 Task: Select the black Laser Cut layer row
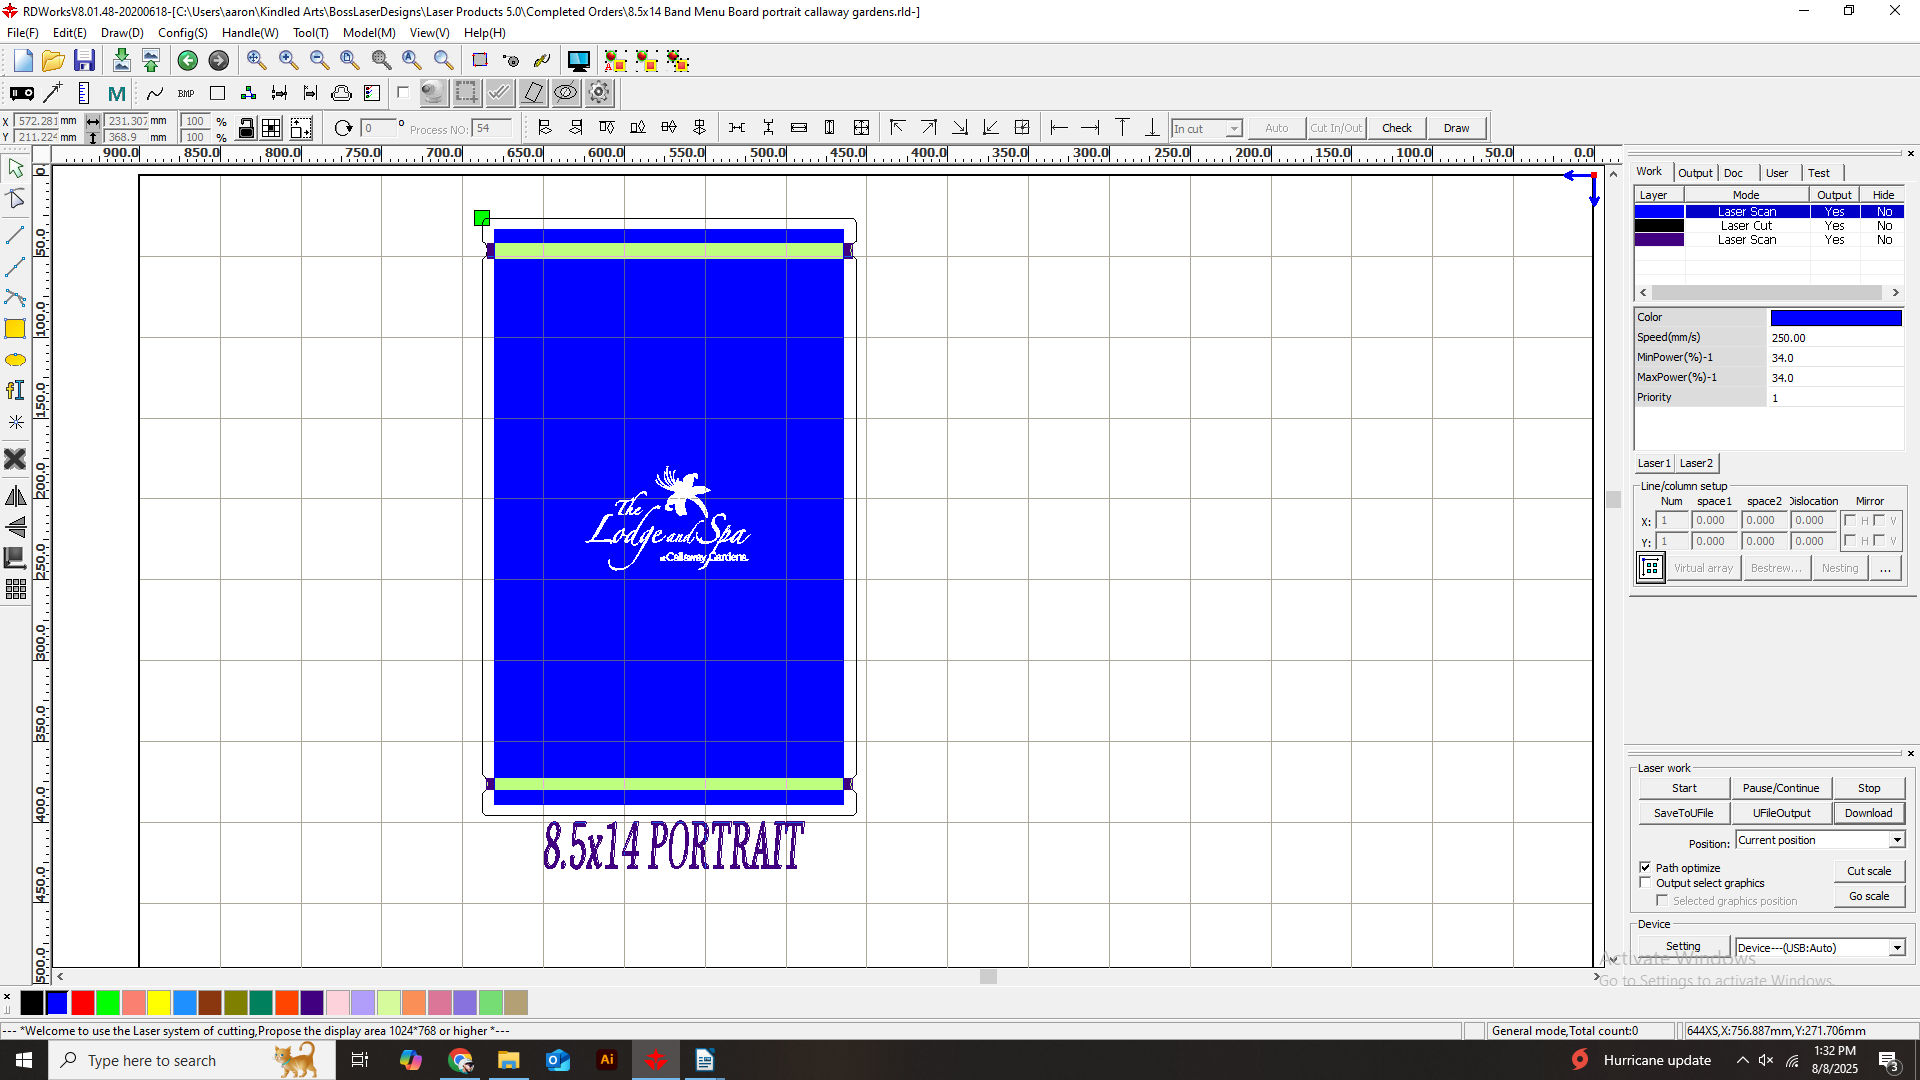[1768, 226]
